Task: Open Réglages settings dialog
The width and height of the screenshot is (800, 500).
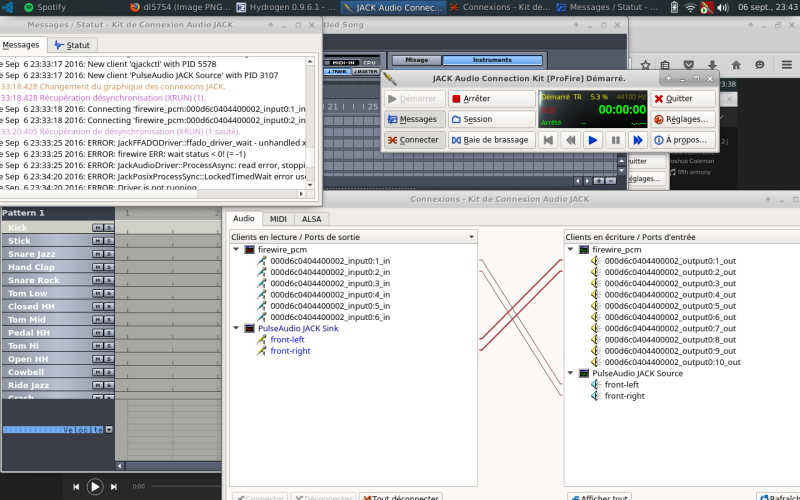Action: coord(683,119)
